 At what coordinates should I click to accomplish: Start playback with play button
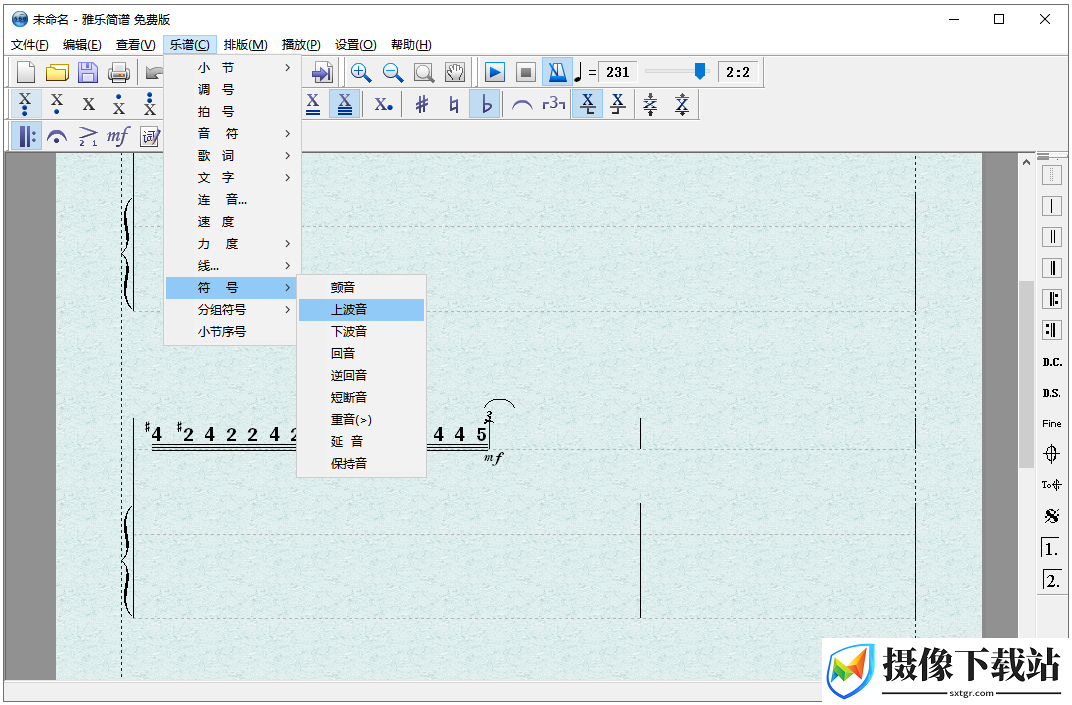(494, 72)
